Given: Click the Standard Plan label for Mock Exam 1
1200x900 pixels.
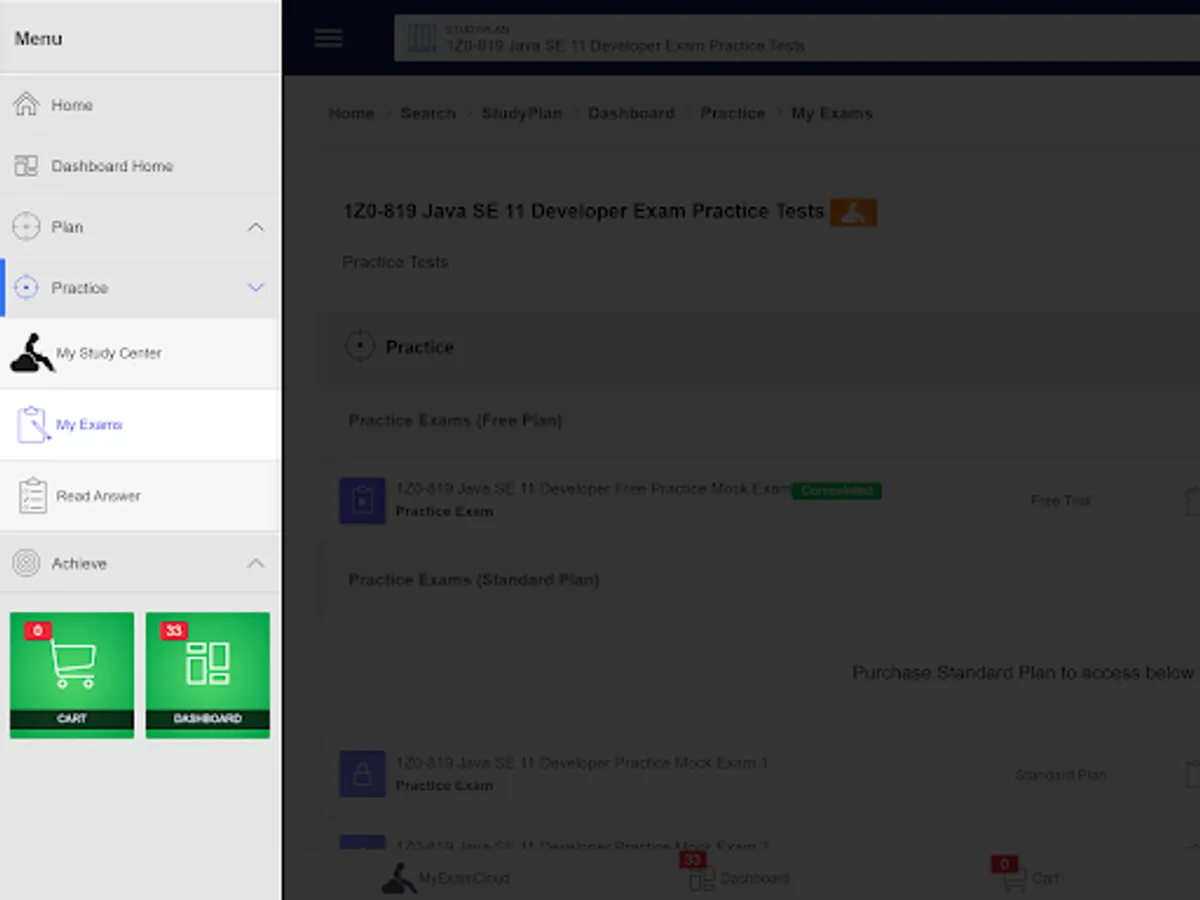Looking at the screenshot, I should click(x=1060, y=775).
